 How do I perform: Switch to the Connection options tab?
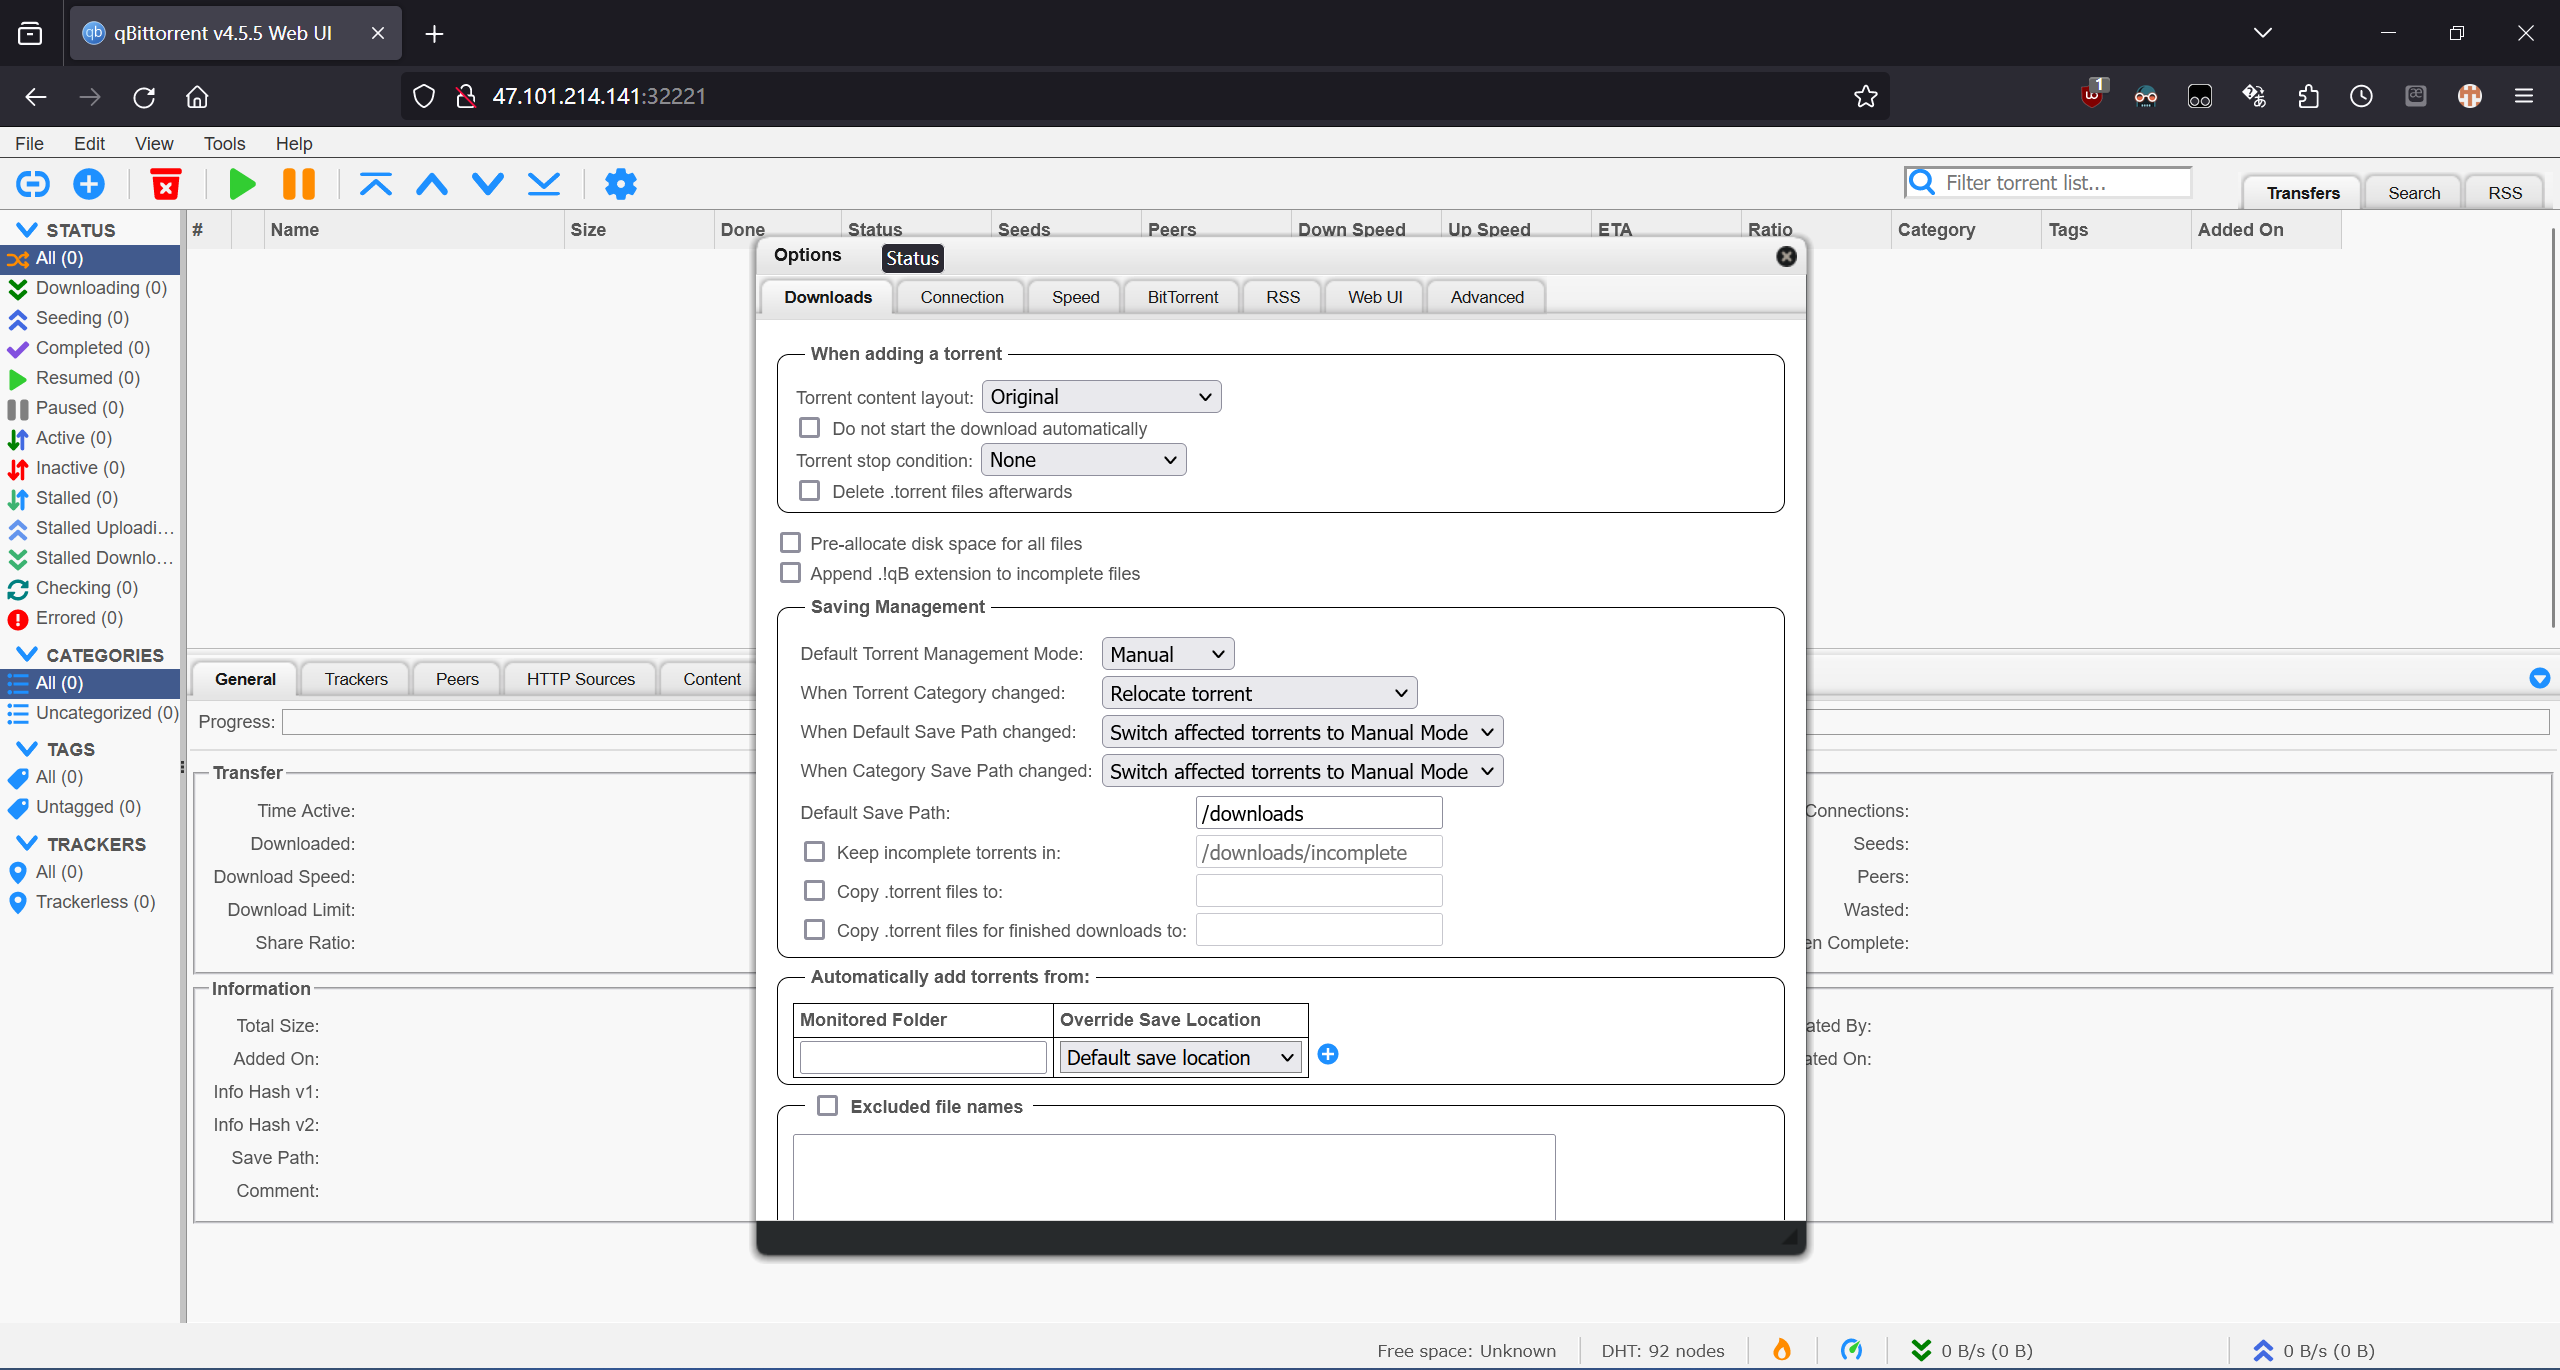click(961, 297)
